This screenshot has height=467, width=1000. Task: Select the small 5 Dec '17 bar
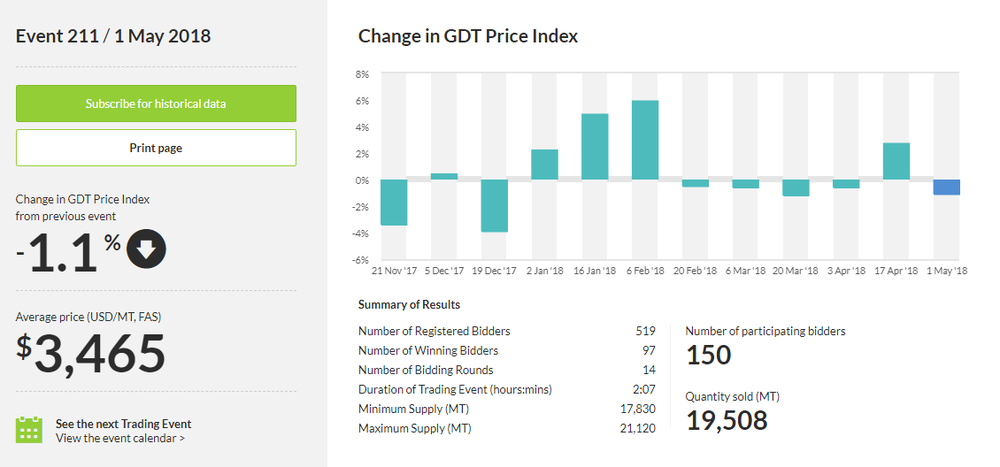[444, 177]
